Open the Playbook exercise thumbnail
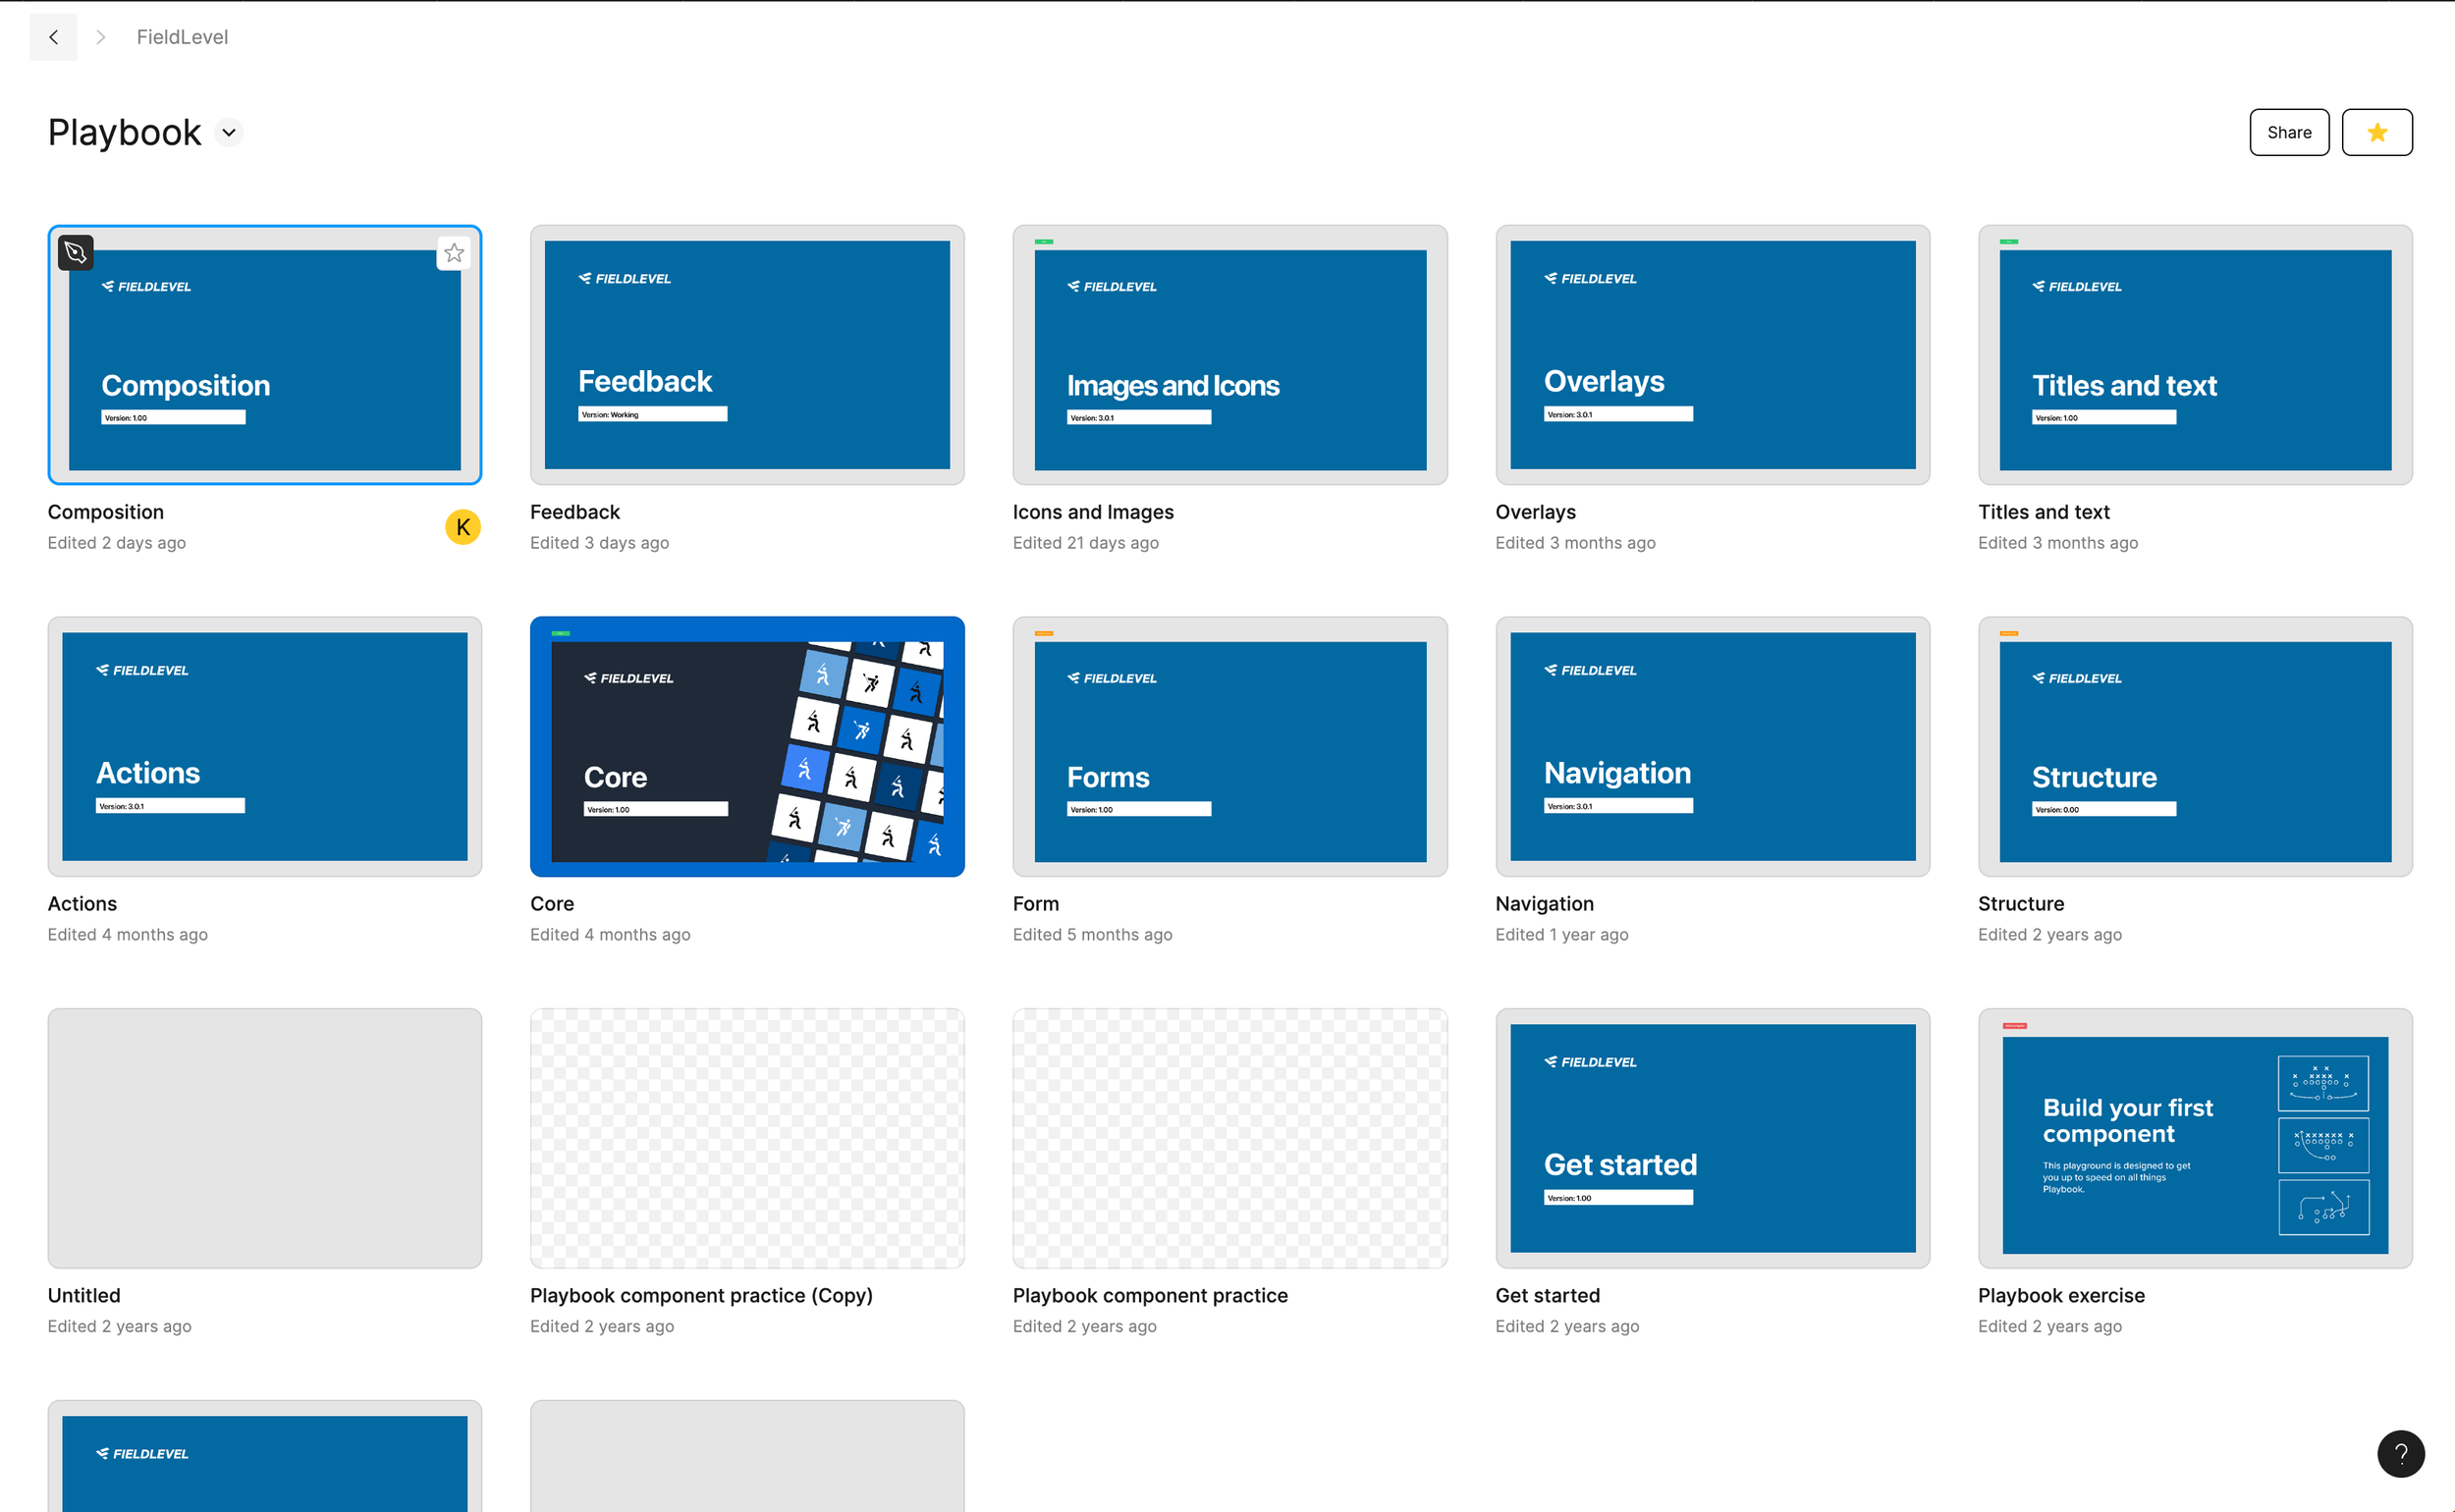This screenshot has width=2455, height=1512. 2194,1138
